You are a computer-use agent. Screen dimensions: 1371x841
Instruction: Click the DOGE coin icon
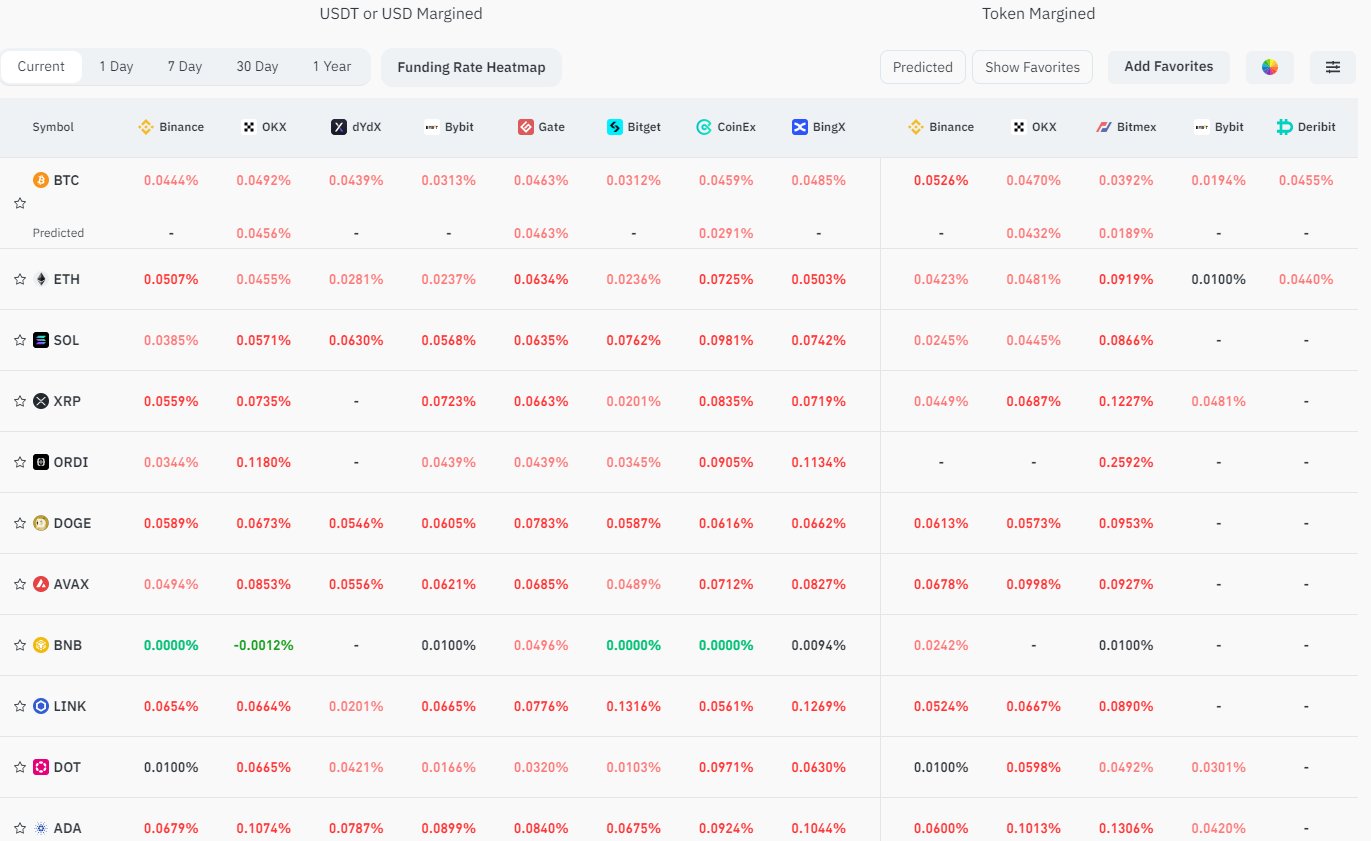(x=41, y=523)
